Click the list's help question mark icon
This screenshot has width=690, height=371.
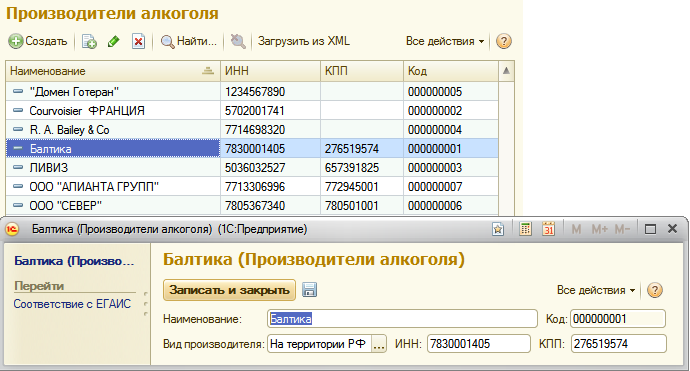503,41
